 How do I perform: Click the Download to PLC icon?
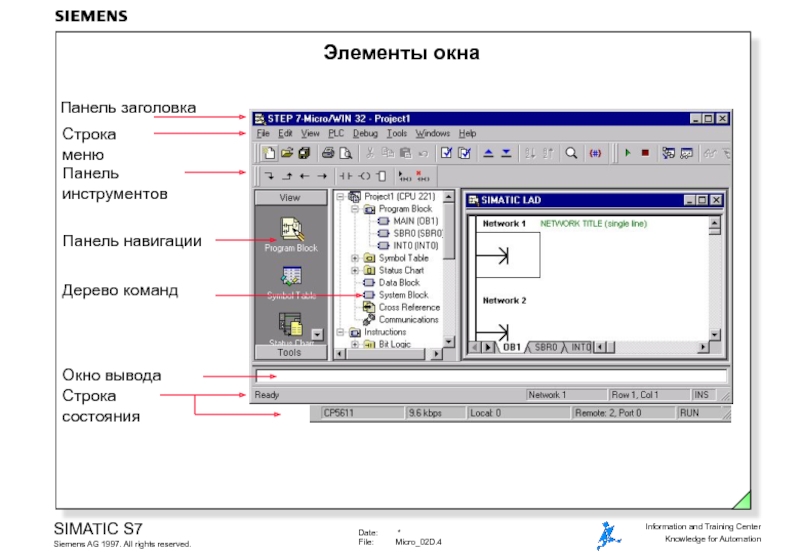click(x=506, y=153)
